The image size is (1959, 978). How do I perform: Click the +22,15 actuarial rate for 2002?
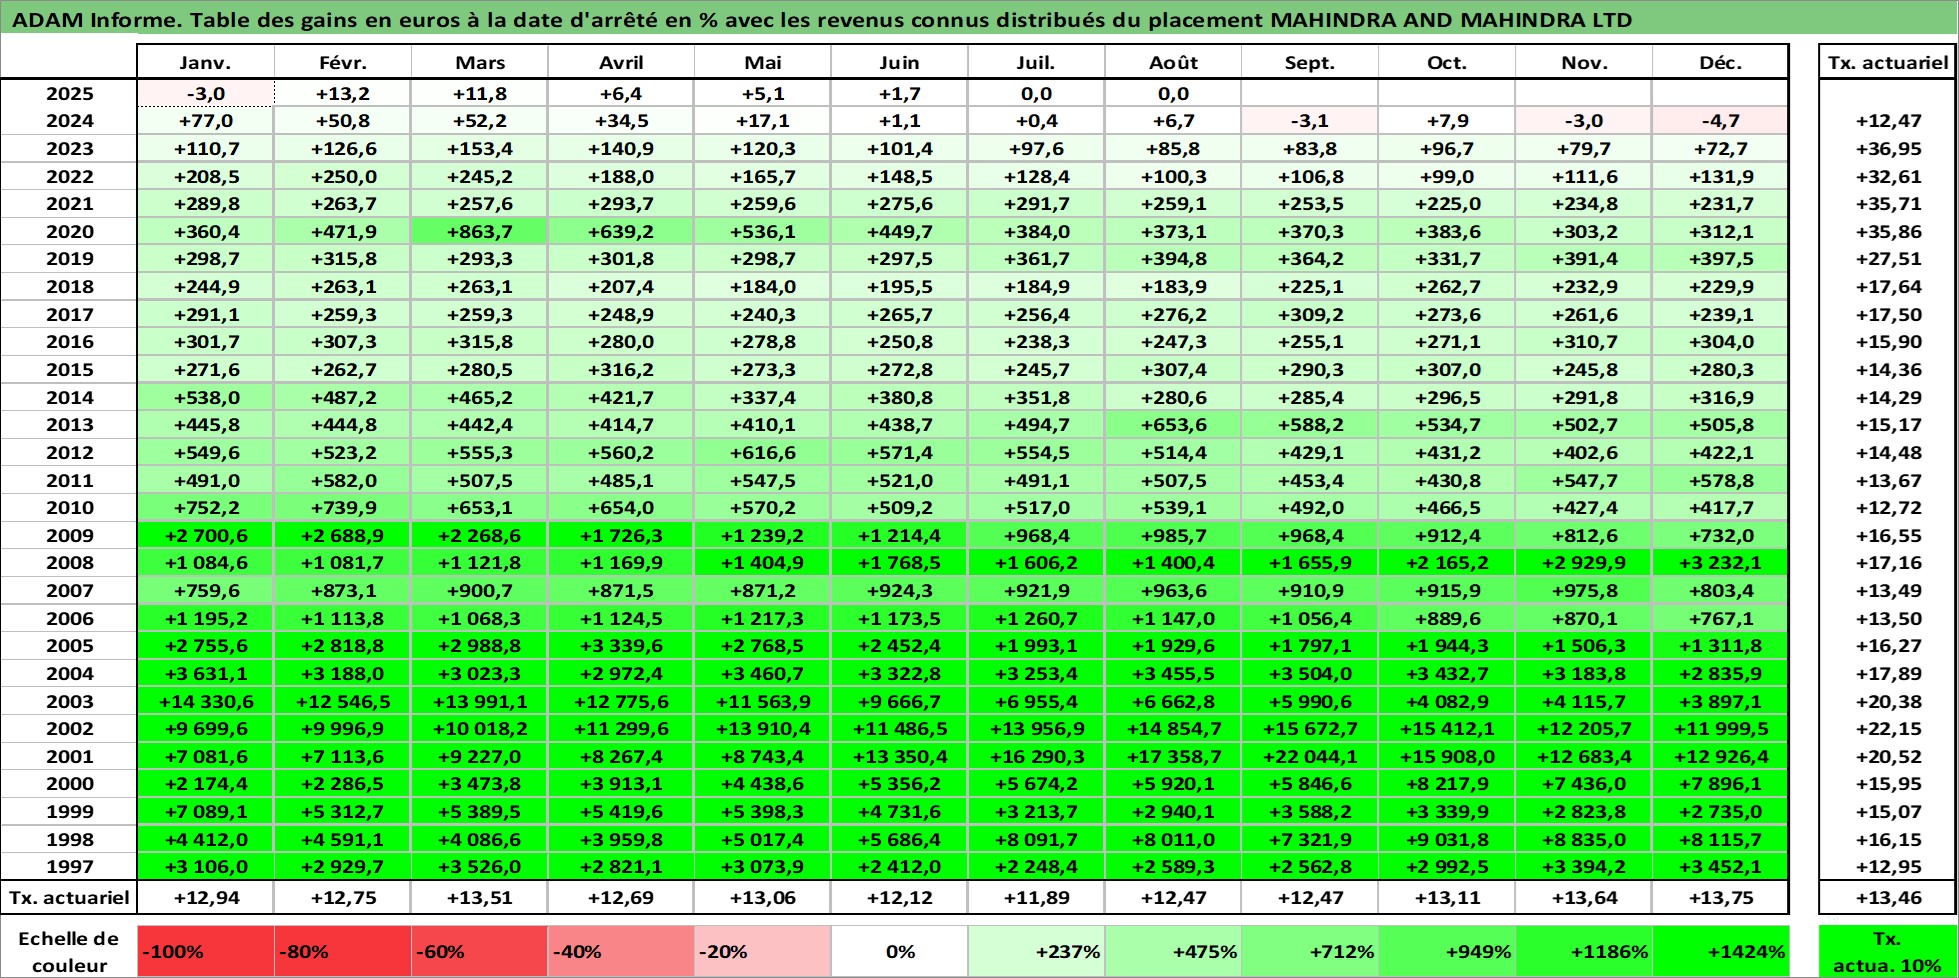pos(1888,729)
